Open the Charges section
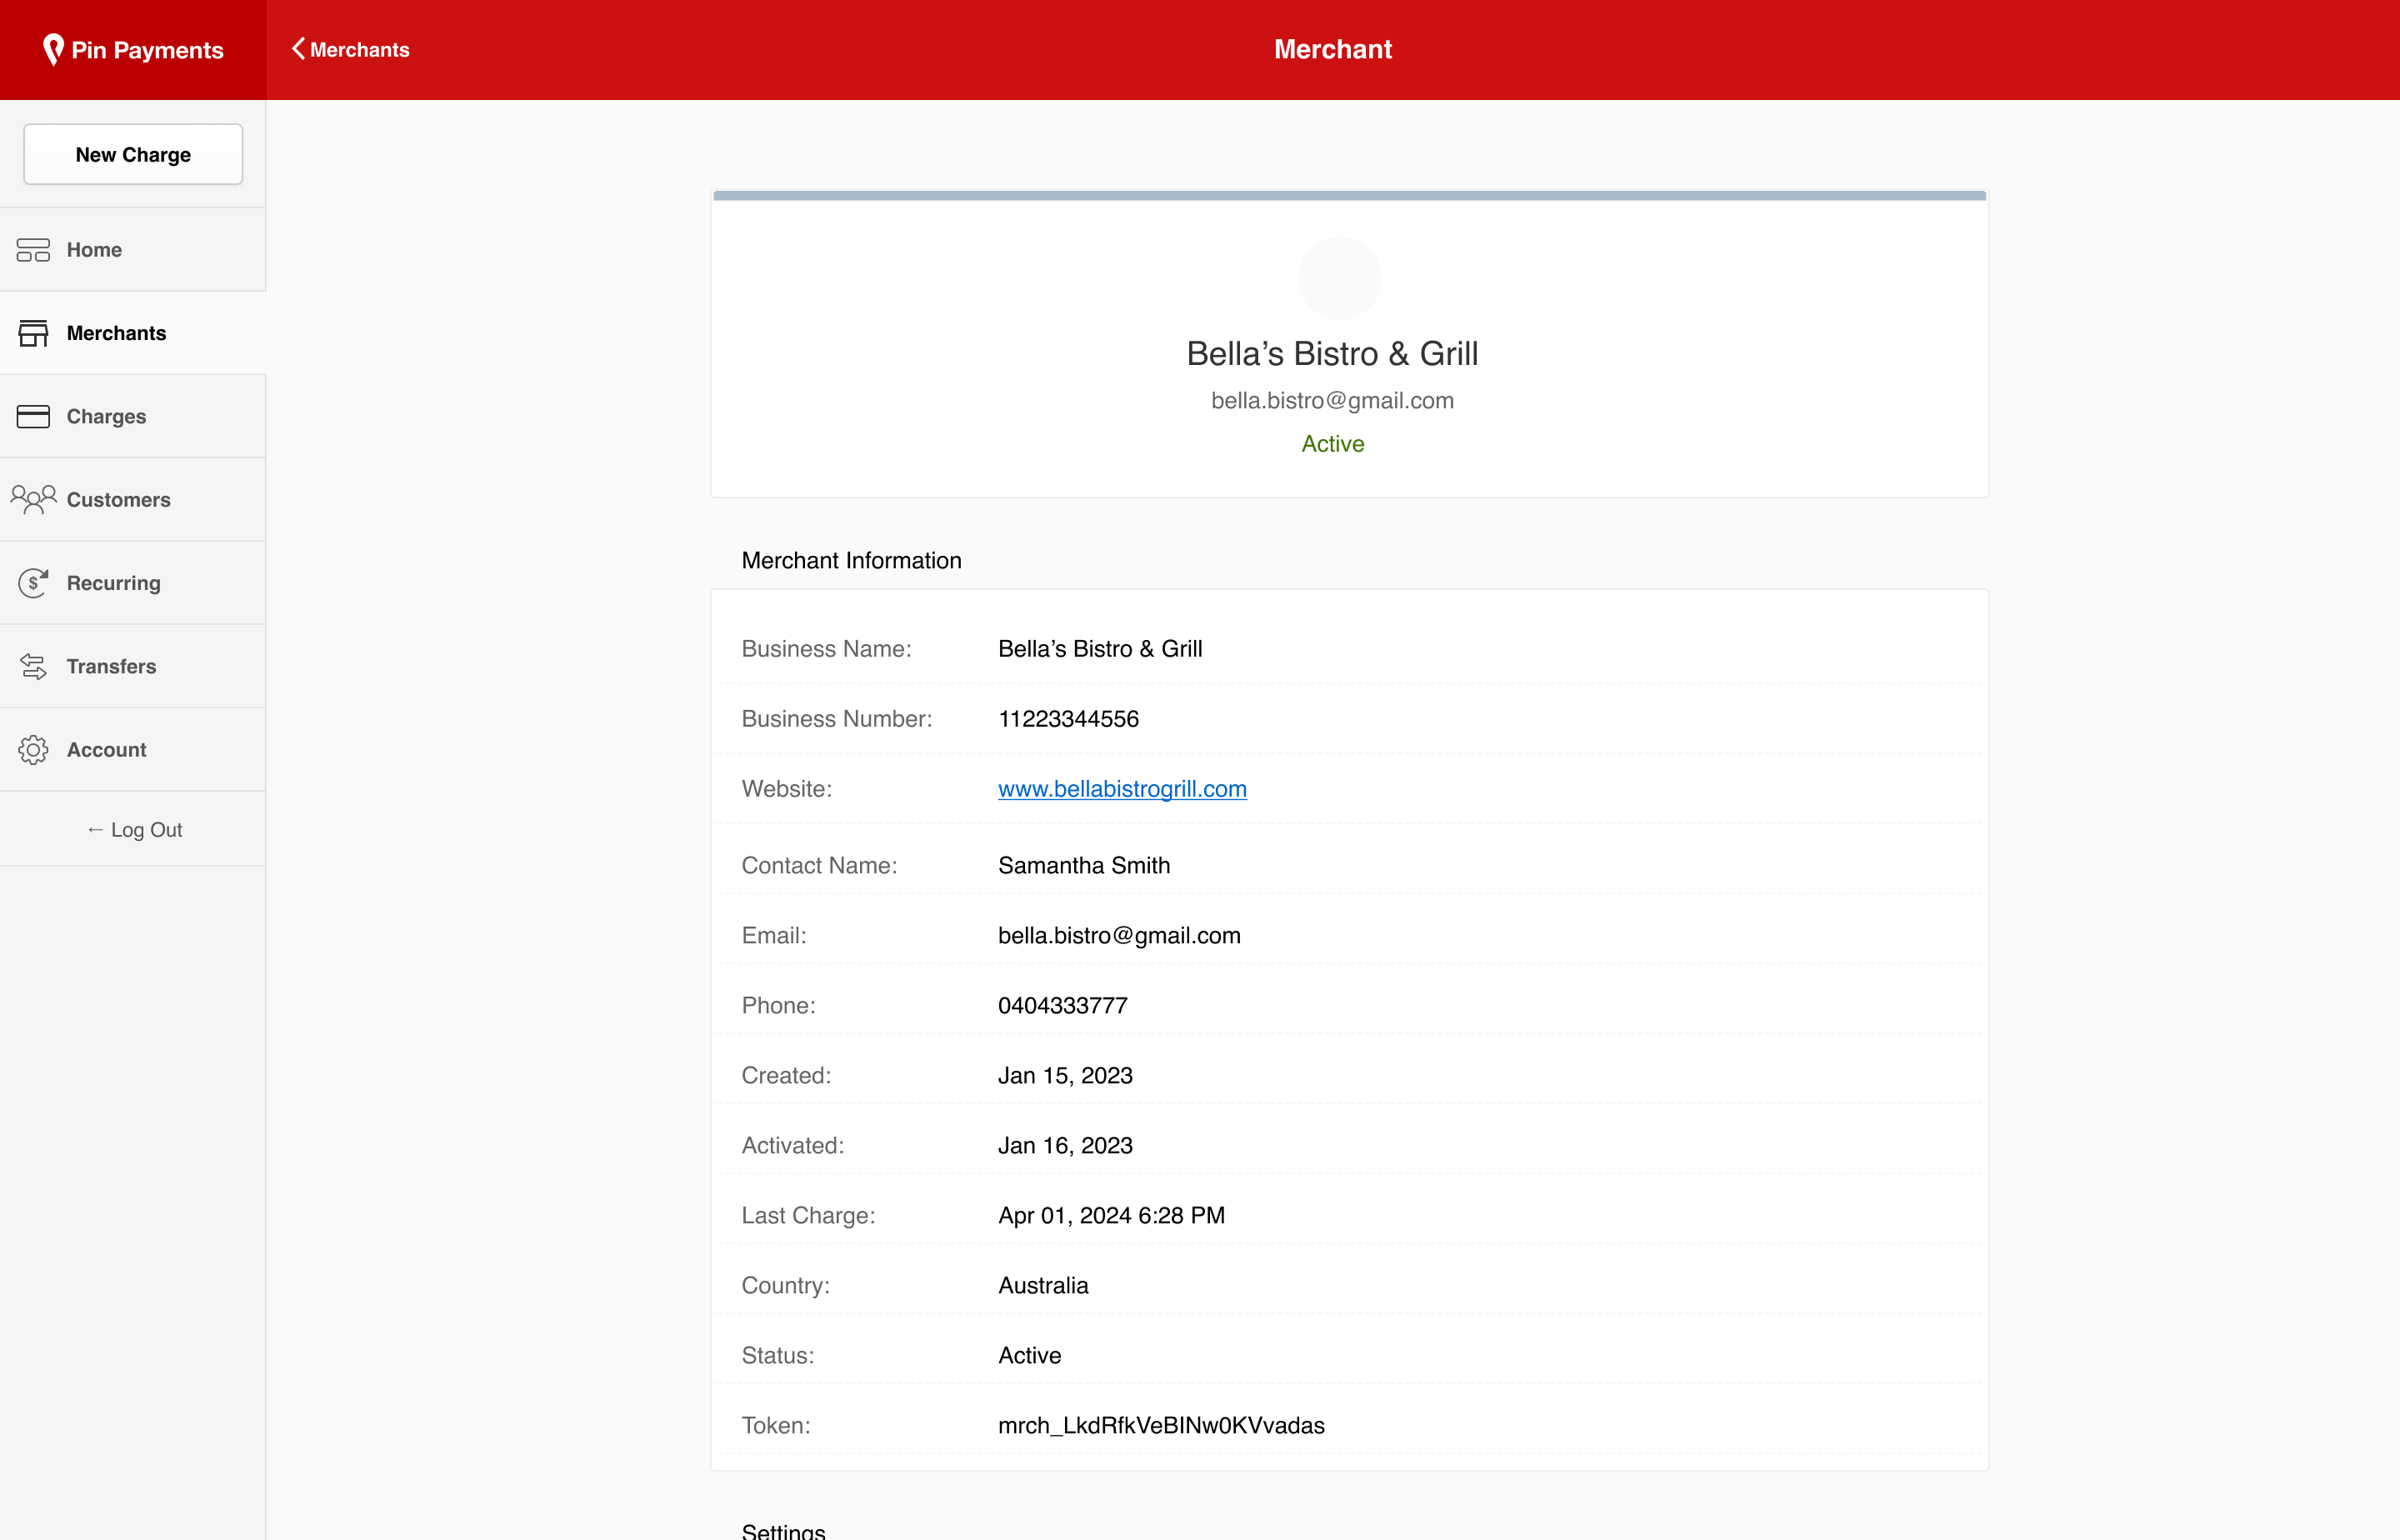 click(x=133, y=416)
